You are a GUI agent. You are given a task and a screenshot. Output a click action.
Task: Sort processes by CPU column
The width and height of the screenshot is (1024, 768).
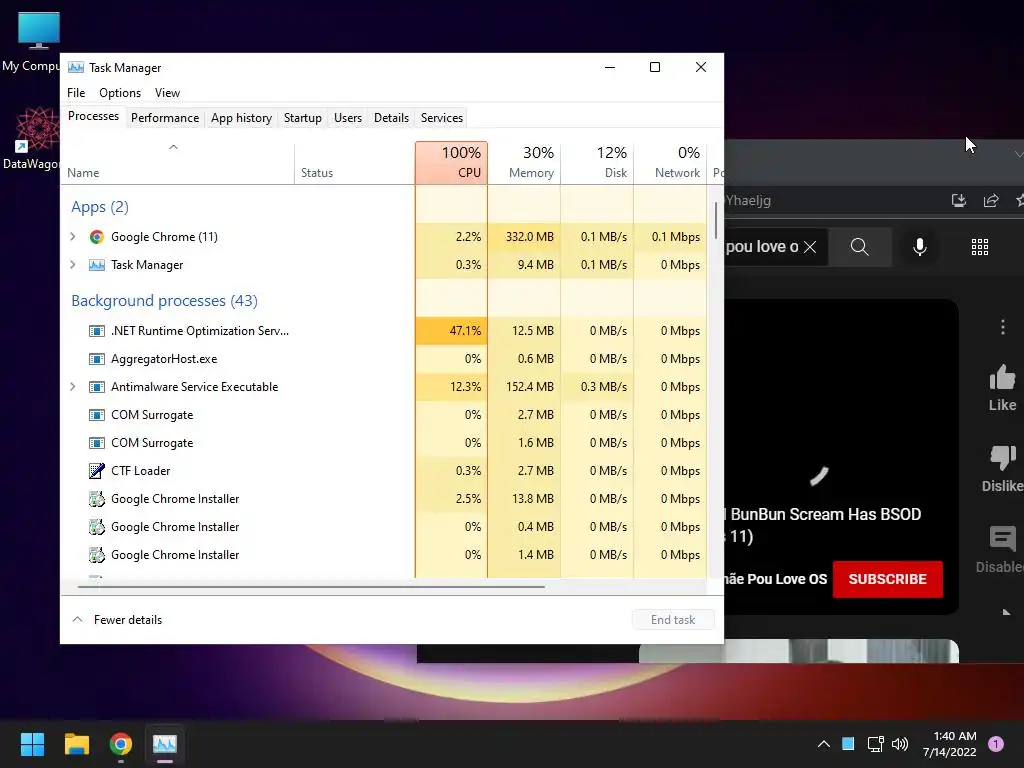click(451, 163)
